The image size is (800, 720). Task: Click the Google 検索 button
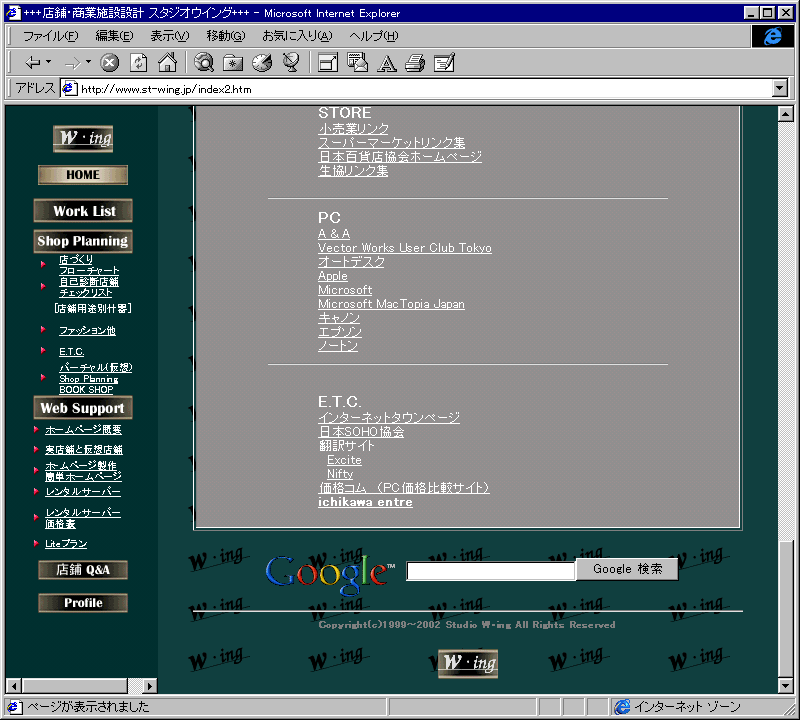[x=628, y=569]
